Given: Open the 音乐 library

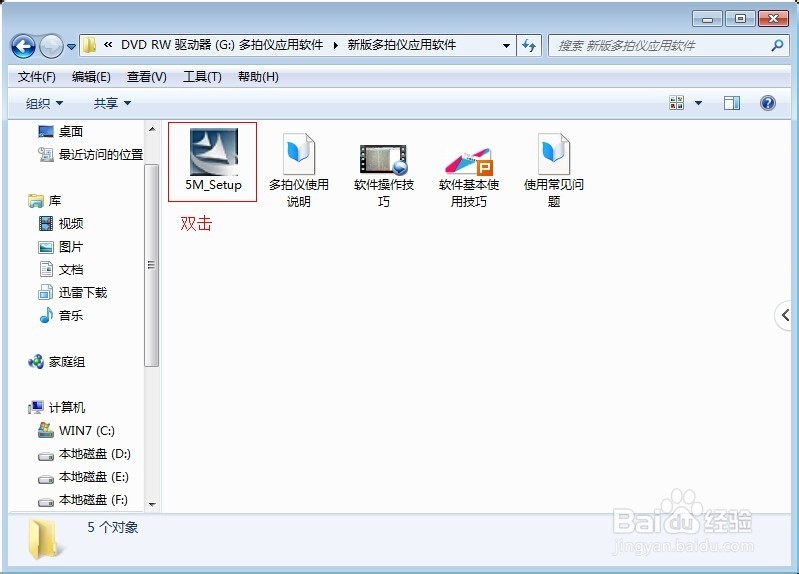Looking at the screenshot, I should [61, 316].
